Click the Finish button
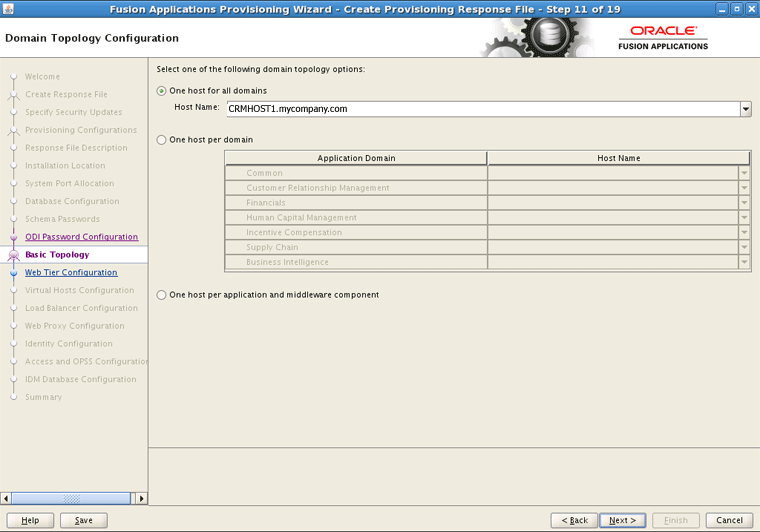The height and width of the screenshot is (532, 760). (676, 520)
